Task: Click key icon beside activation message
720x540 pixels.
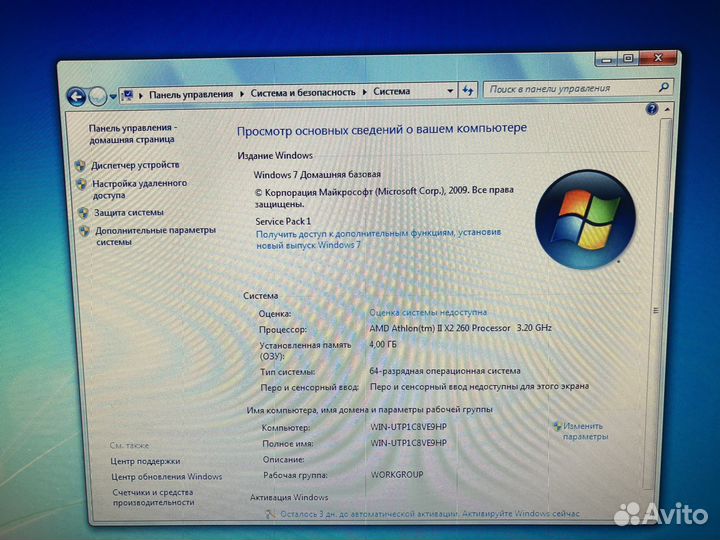Action: [270, 515]
